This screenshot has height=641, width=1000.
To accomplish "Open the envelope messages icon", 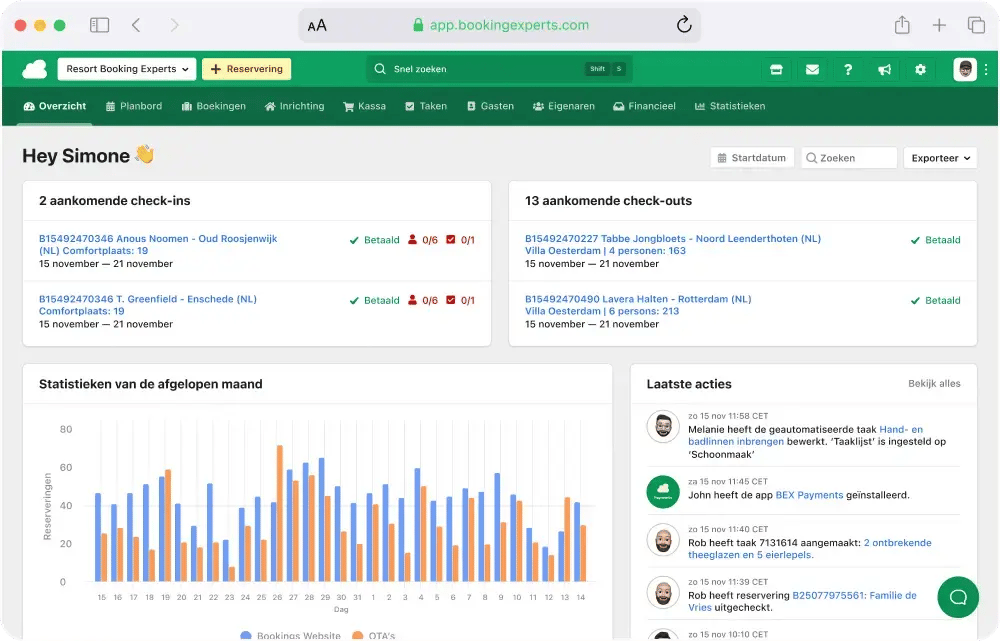I will point(812,70).
